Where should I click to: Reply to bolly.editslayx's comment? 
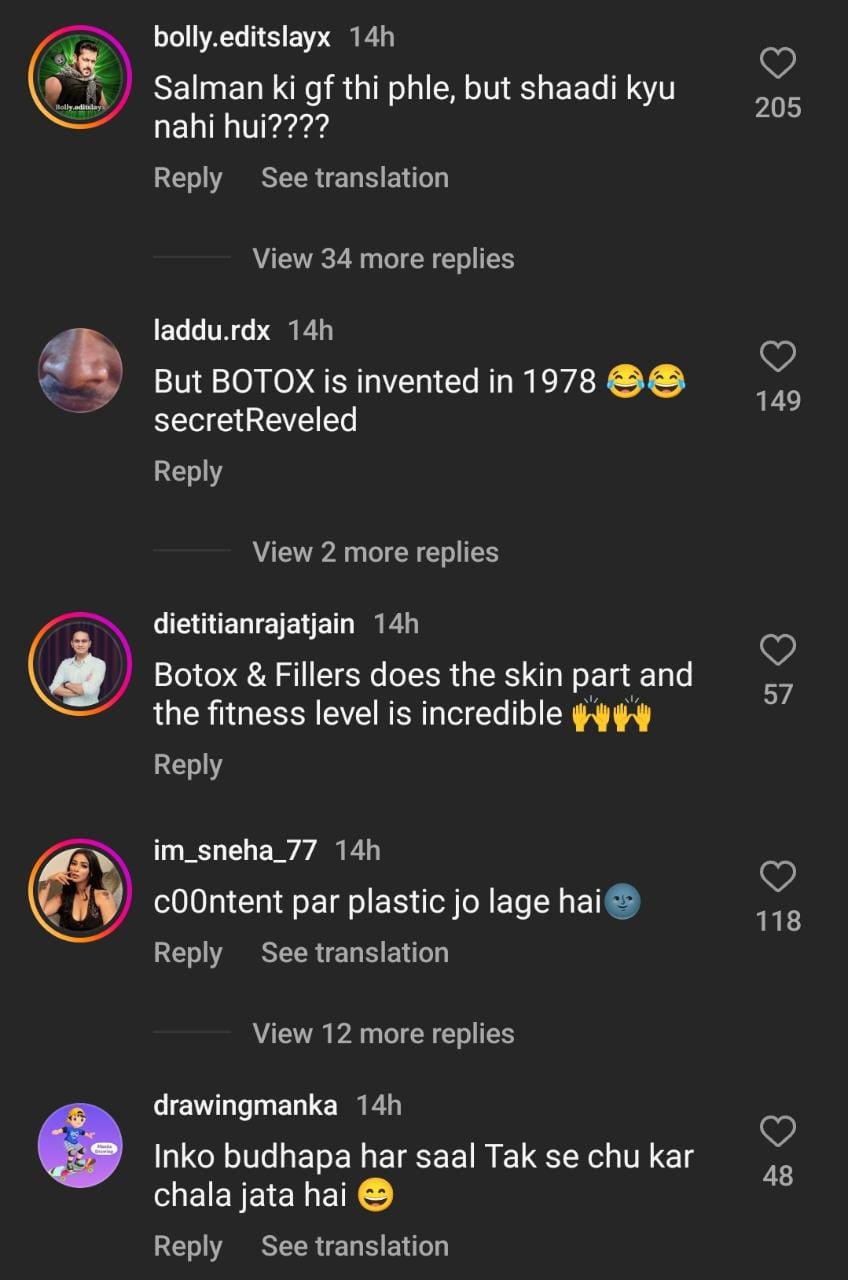[x=188, y=178]
